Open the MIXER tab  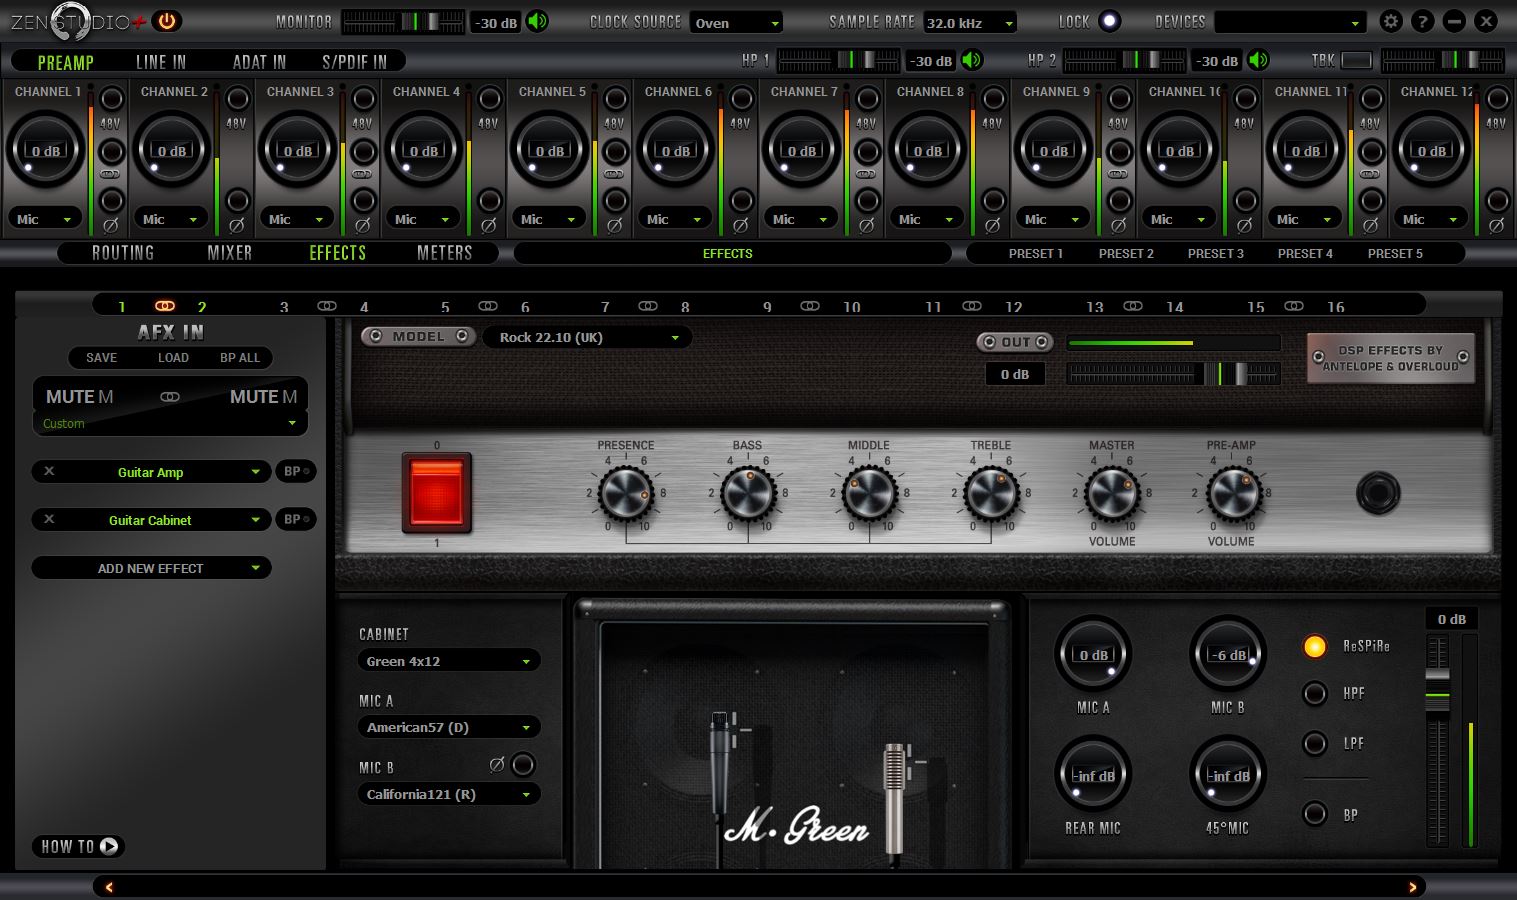click(x=230, y=253)
